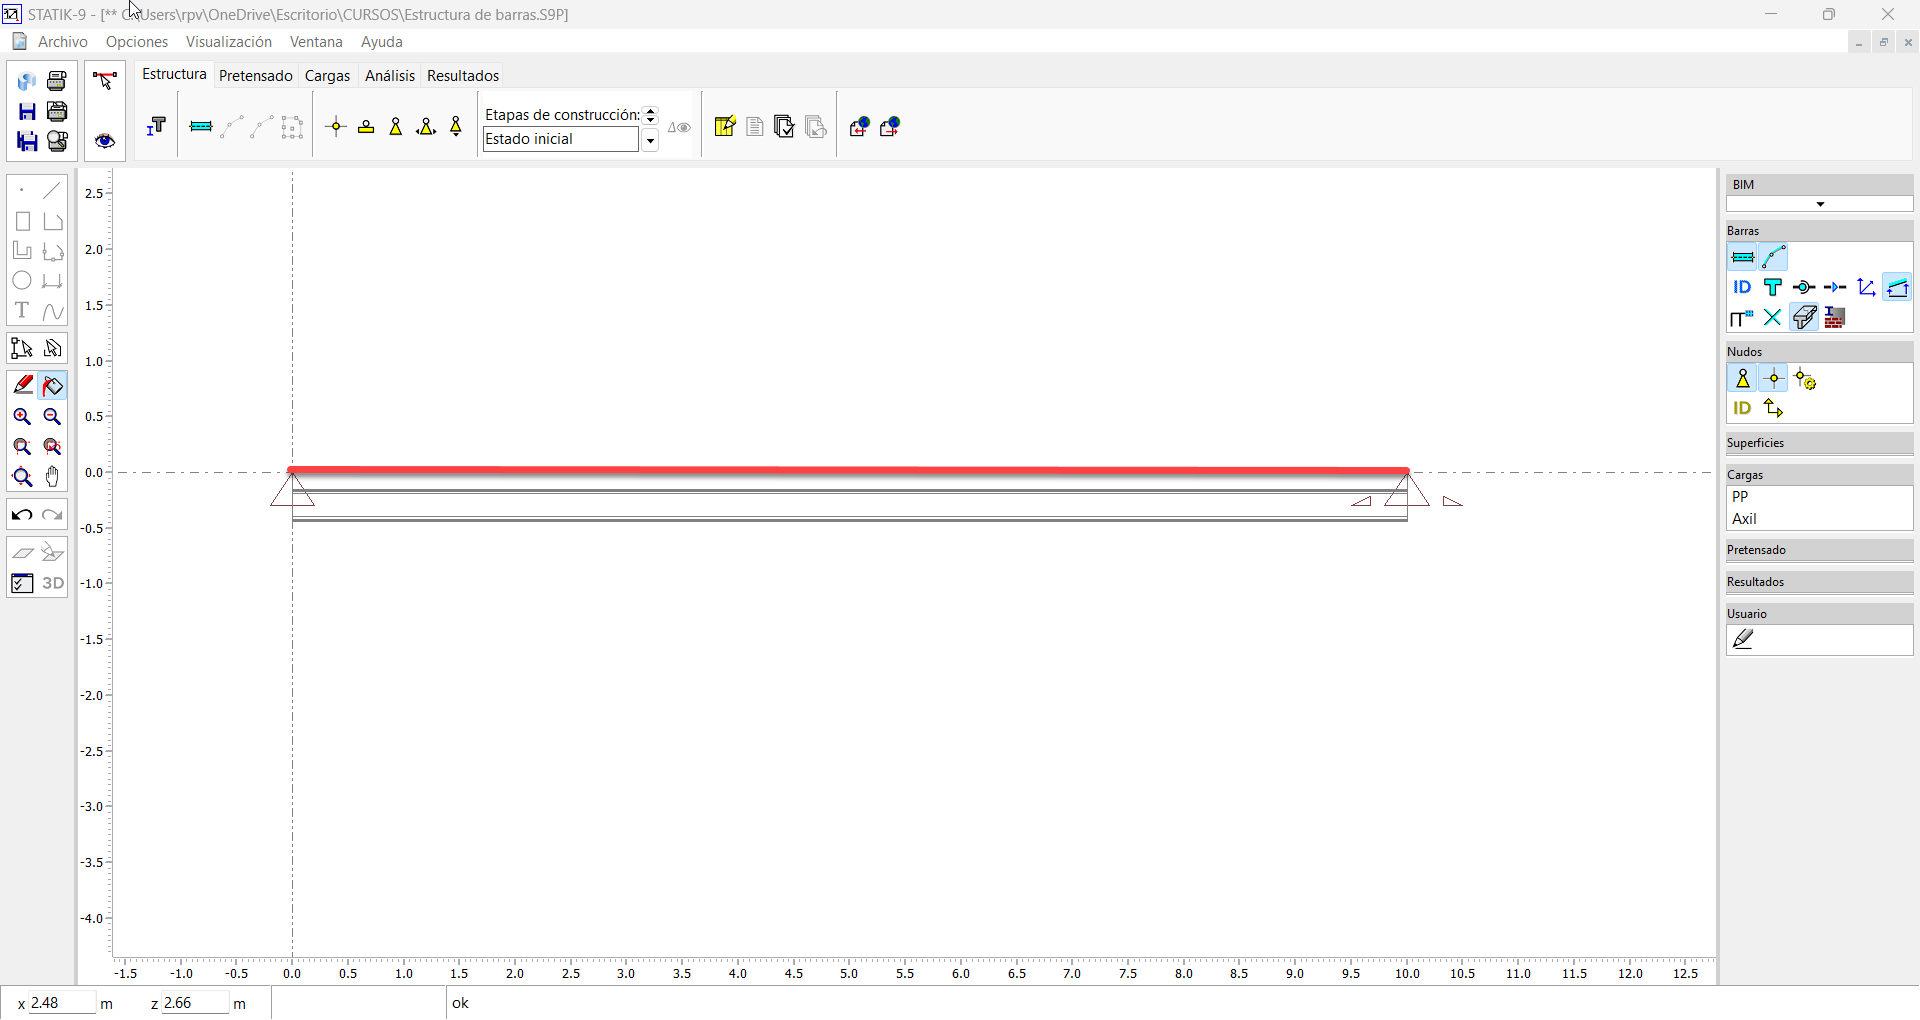Click the cyan bar element tool in toolbar
The height and width of the screenshot is (1020, 1920).
pyautogui.click(x=201, y=127)
